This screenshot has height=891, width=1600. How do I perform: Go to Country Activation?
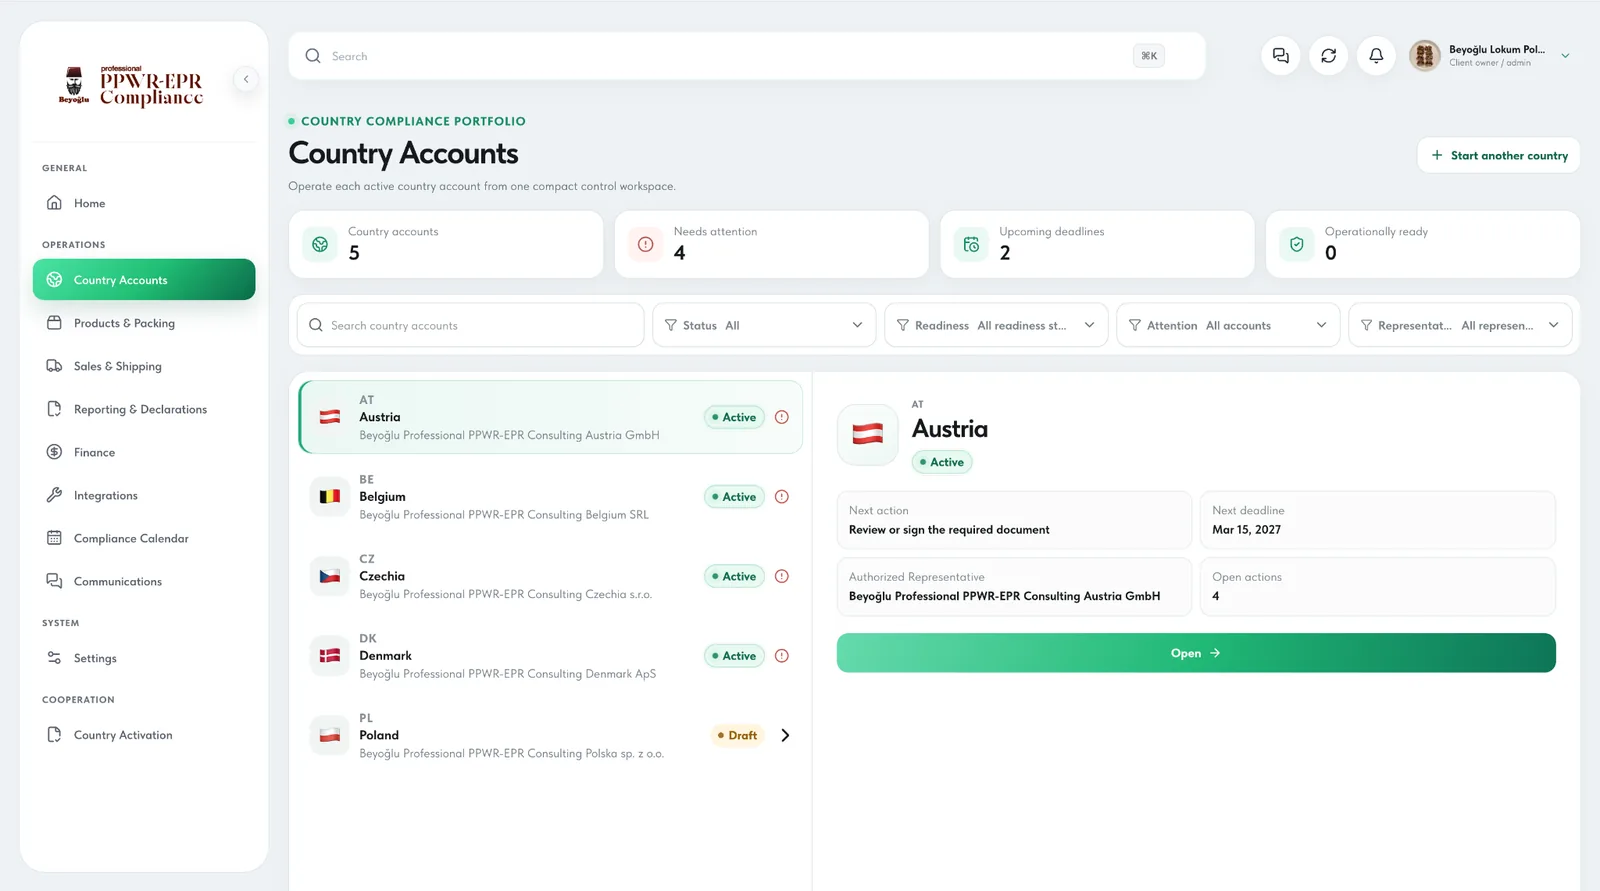[x=144, y=735]
